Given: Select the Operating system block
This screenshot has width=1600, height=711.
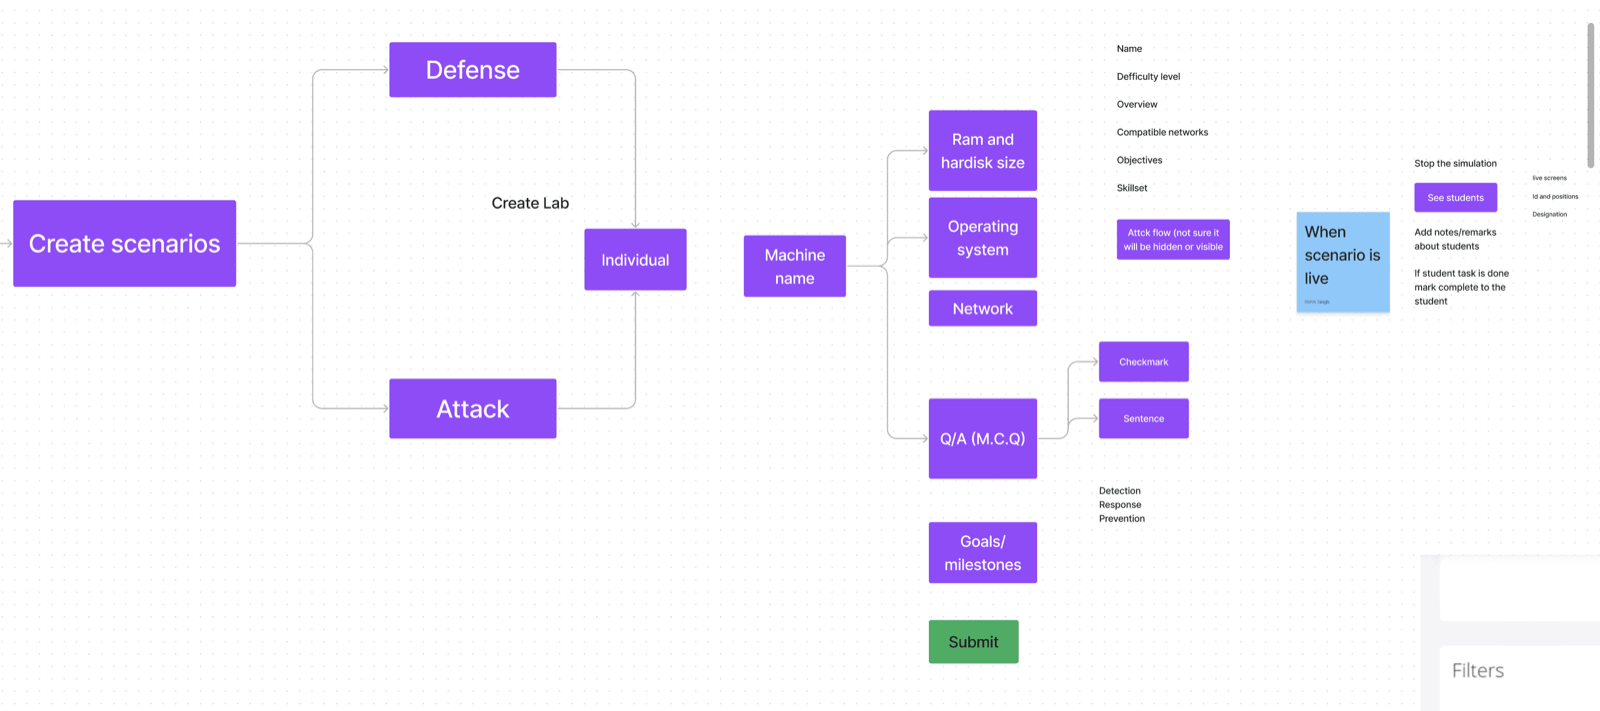Looking at the screenshot, I should point(983,238).
